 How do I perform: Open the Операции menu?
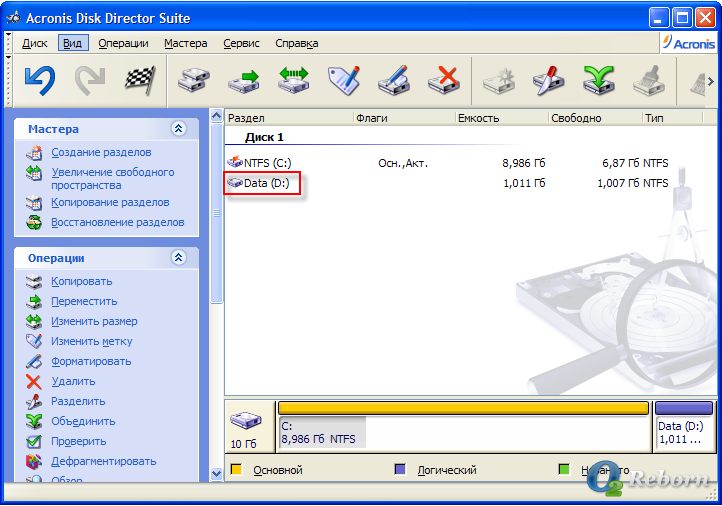[123, 43]
